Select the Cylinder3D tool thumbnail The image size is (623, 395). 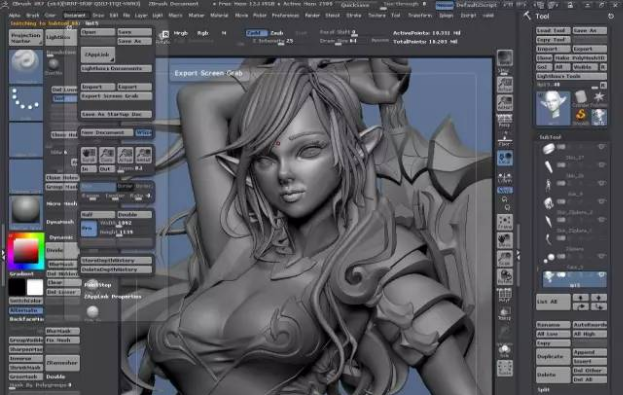[580, 99]
